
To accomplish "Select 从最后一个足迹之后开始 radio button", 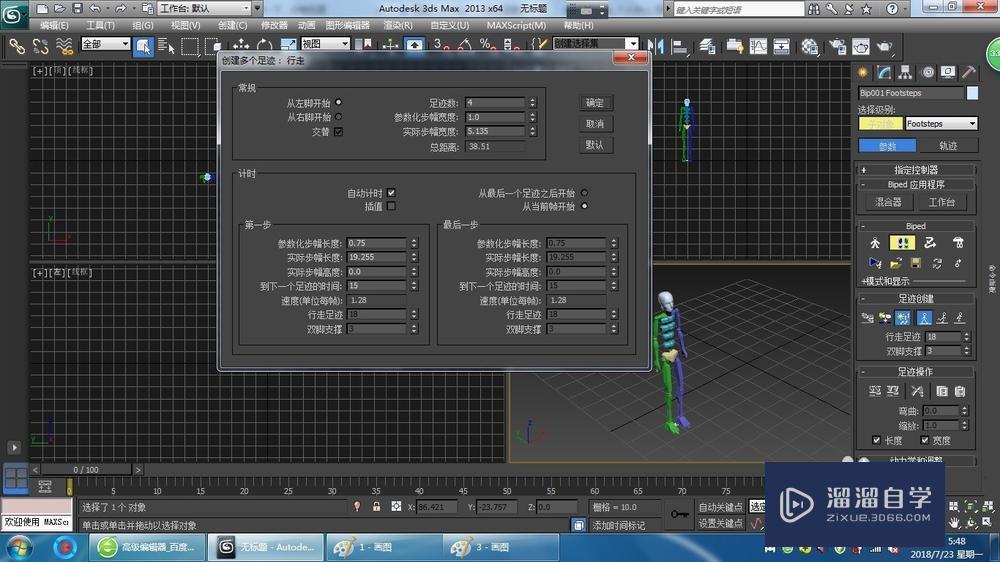I will click(584, 193).
